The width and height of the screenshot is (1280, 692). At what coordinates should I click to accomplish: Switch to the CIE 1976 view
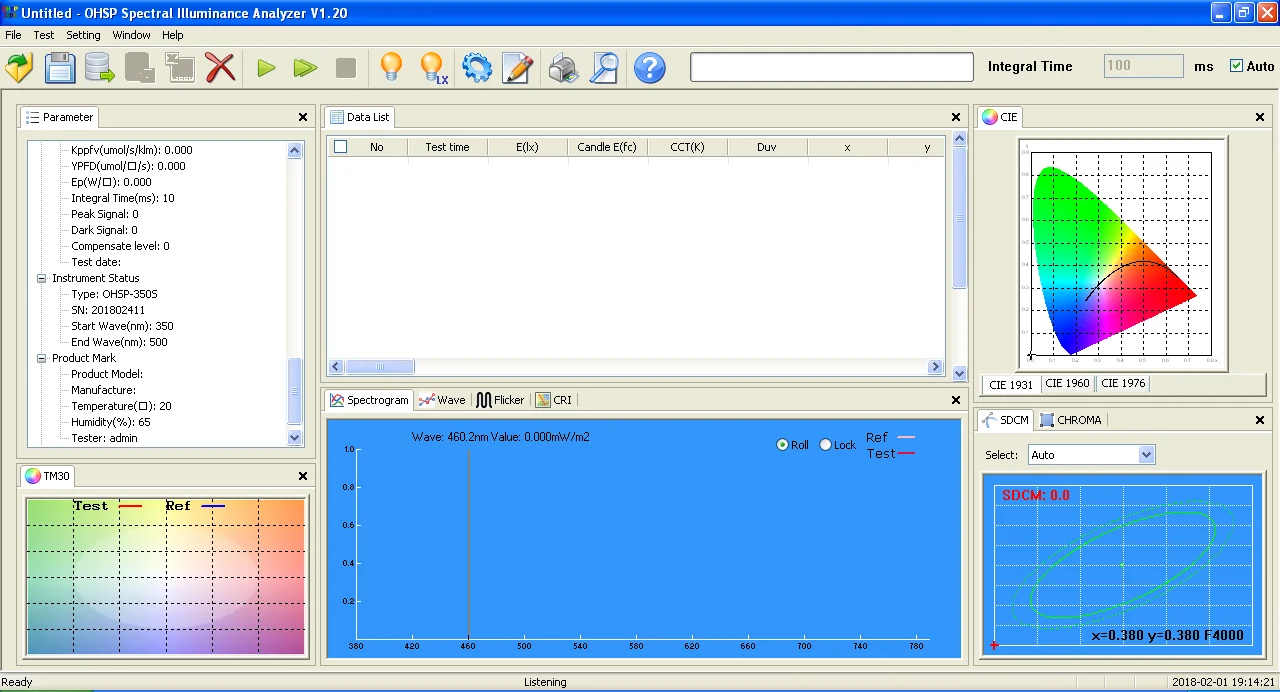(x=1122, y=384)
